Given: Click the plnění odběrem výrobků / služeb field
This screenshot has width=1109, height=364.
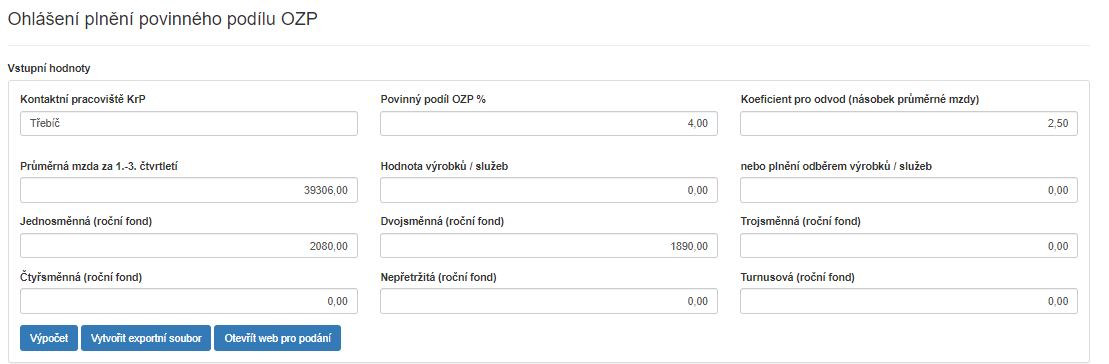Looking at the screenshot, I should (x=909, y=189).
